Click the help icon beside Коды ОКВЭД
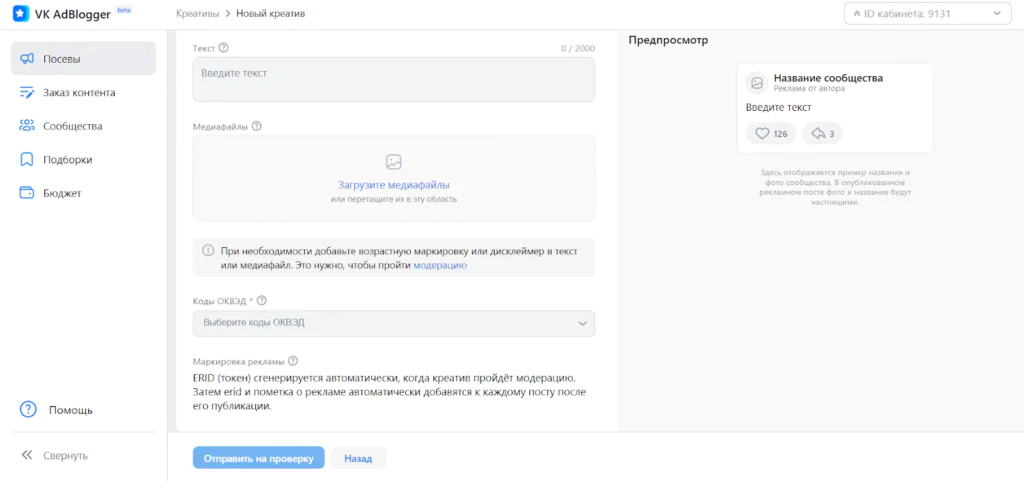1024x481 pixels. click(263, 301)
